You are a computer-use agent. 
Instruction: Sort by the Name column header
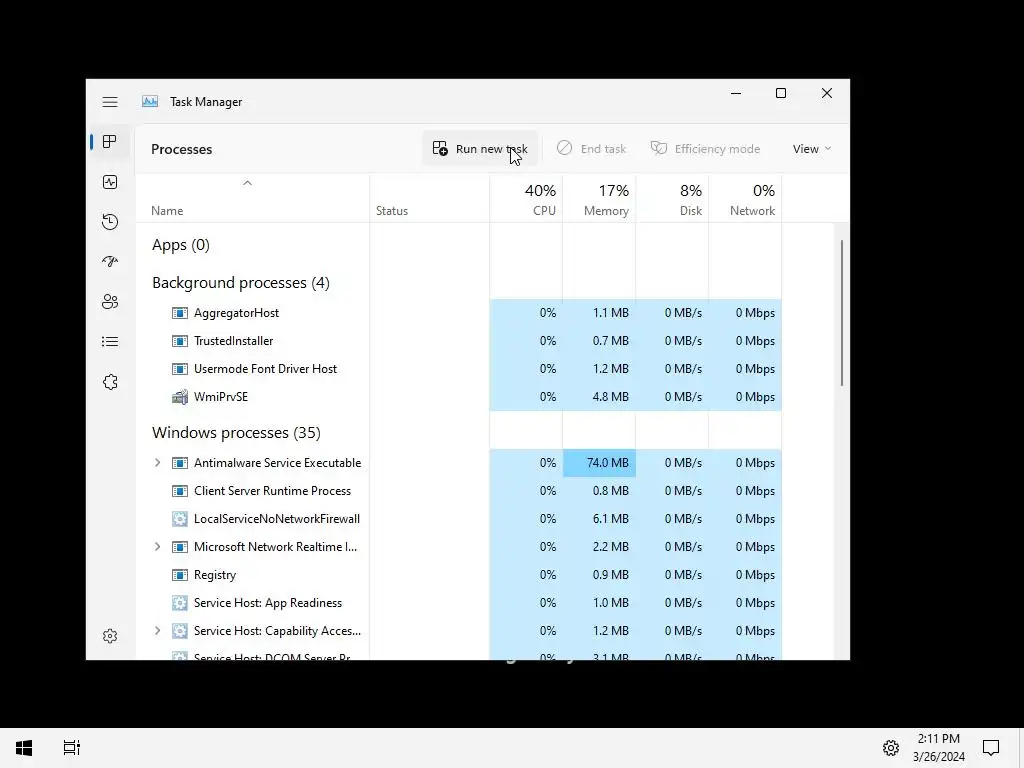(x=252, y=199)
